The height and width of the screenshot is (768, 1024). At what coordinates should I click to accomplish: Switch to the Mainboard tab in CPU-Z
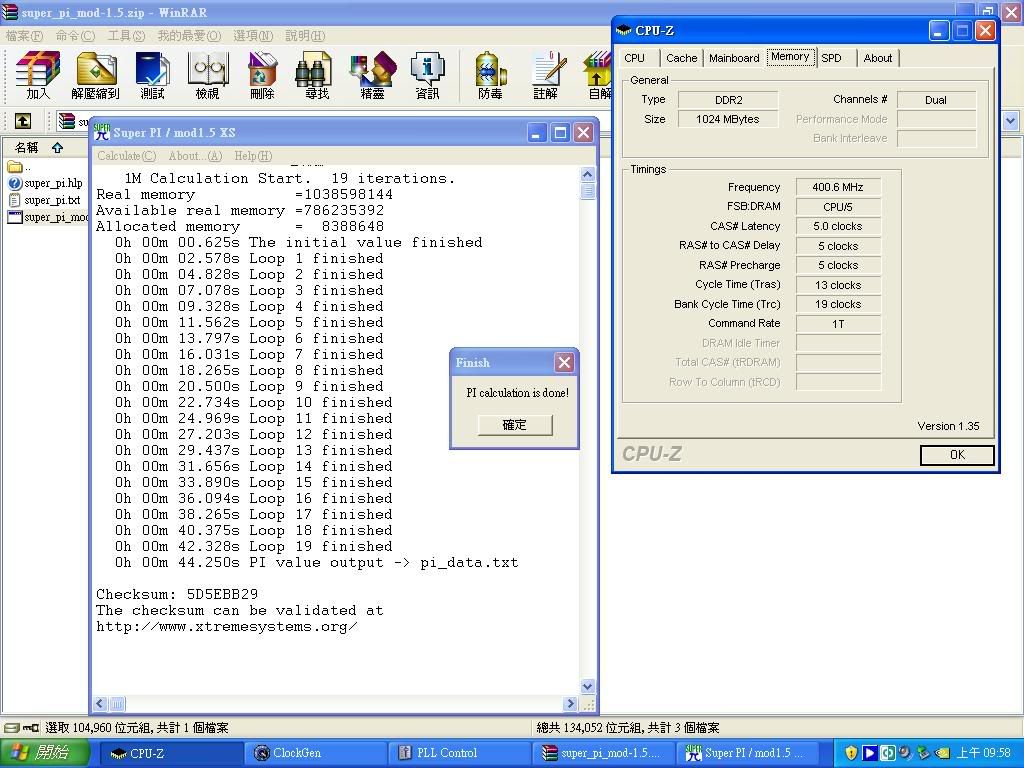[x=734, y=58]
